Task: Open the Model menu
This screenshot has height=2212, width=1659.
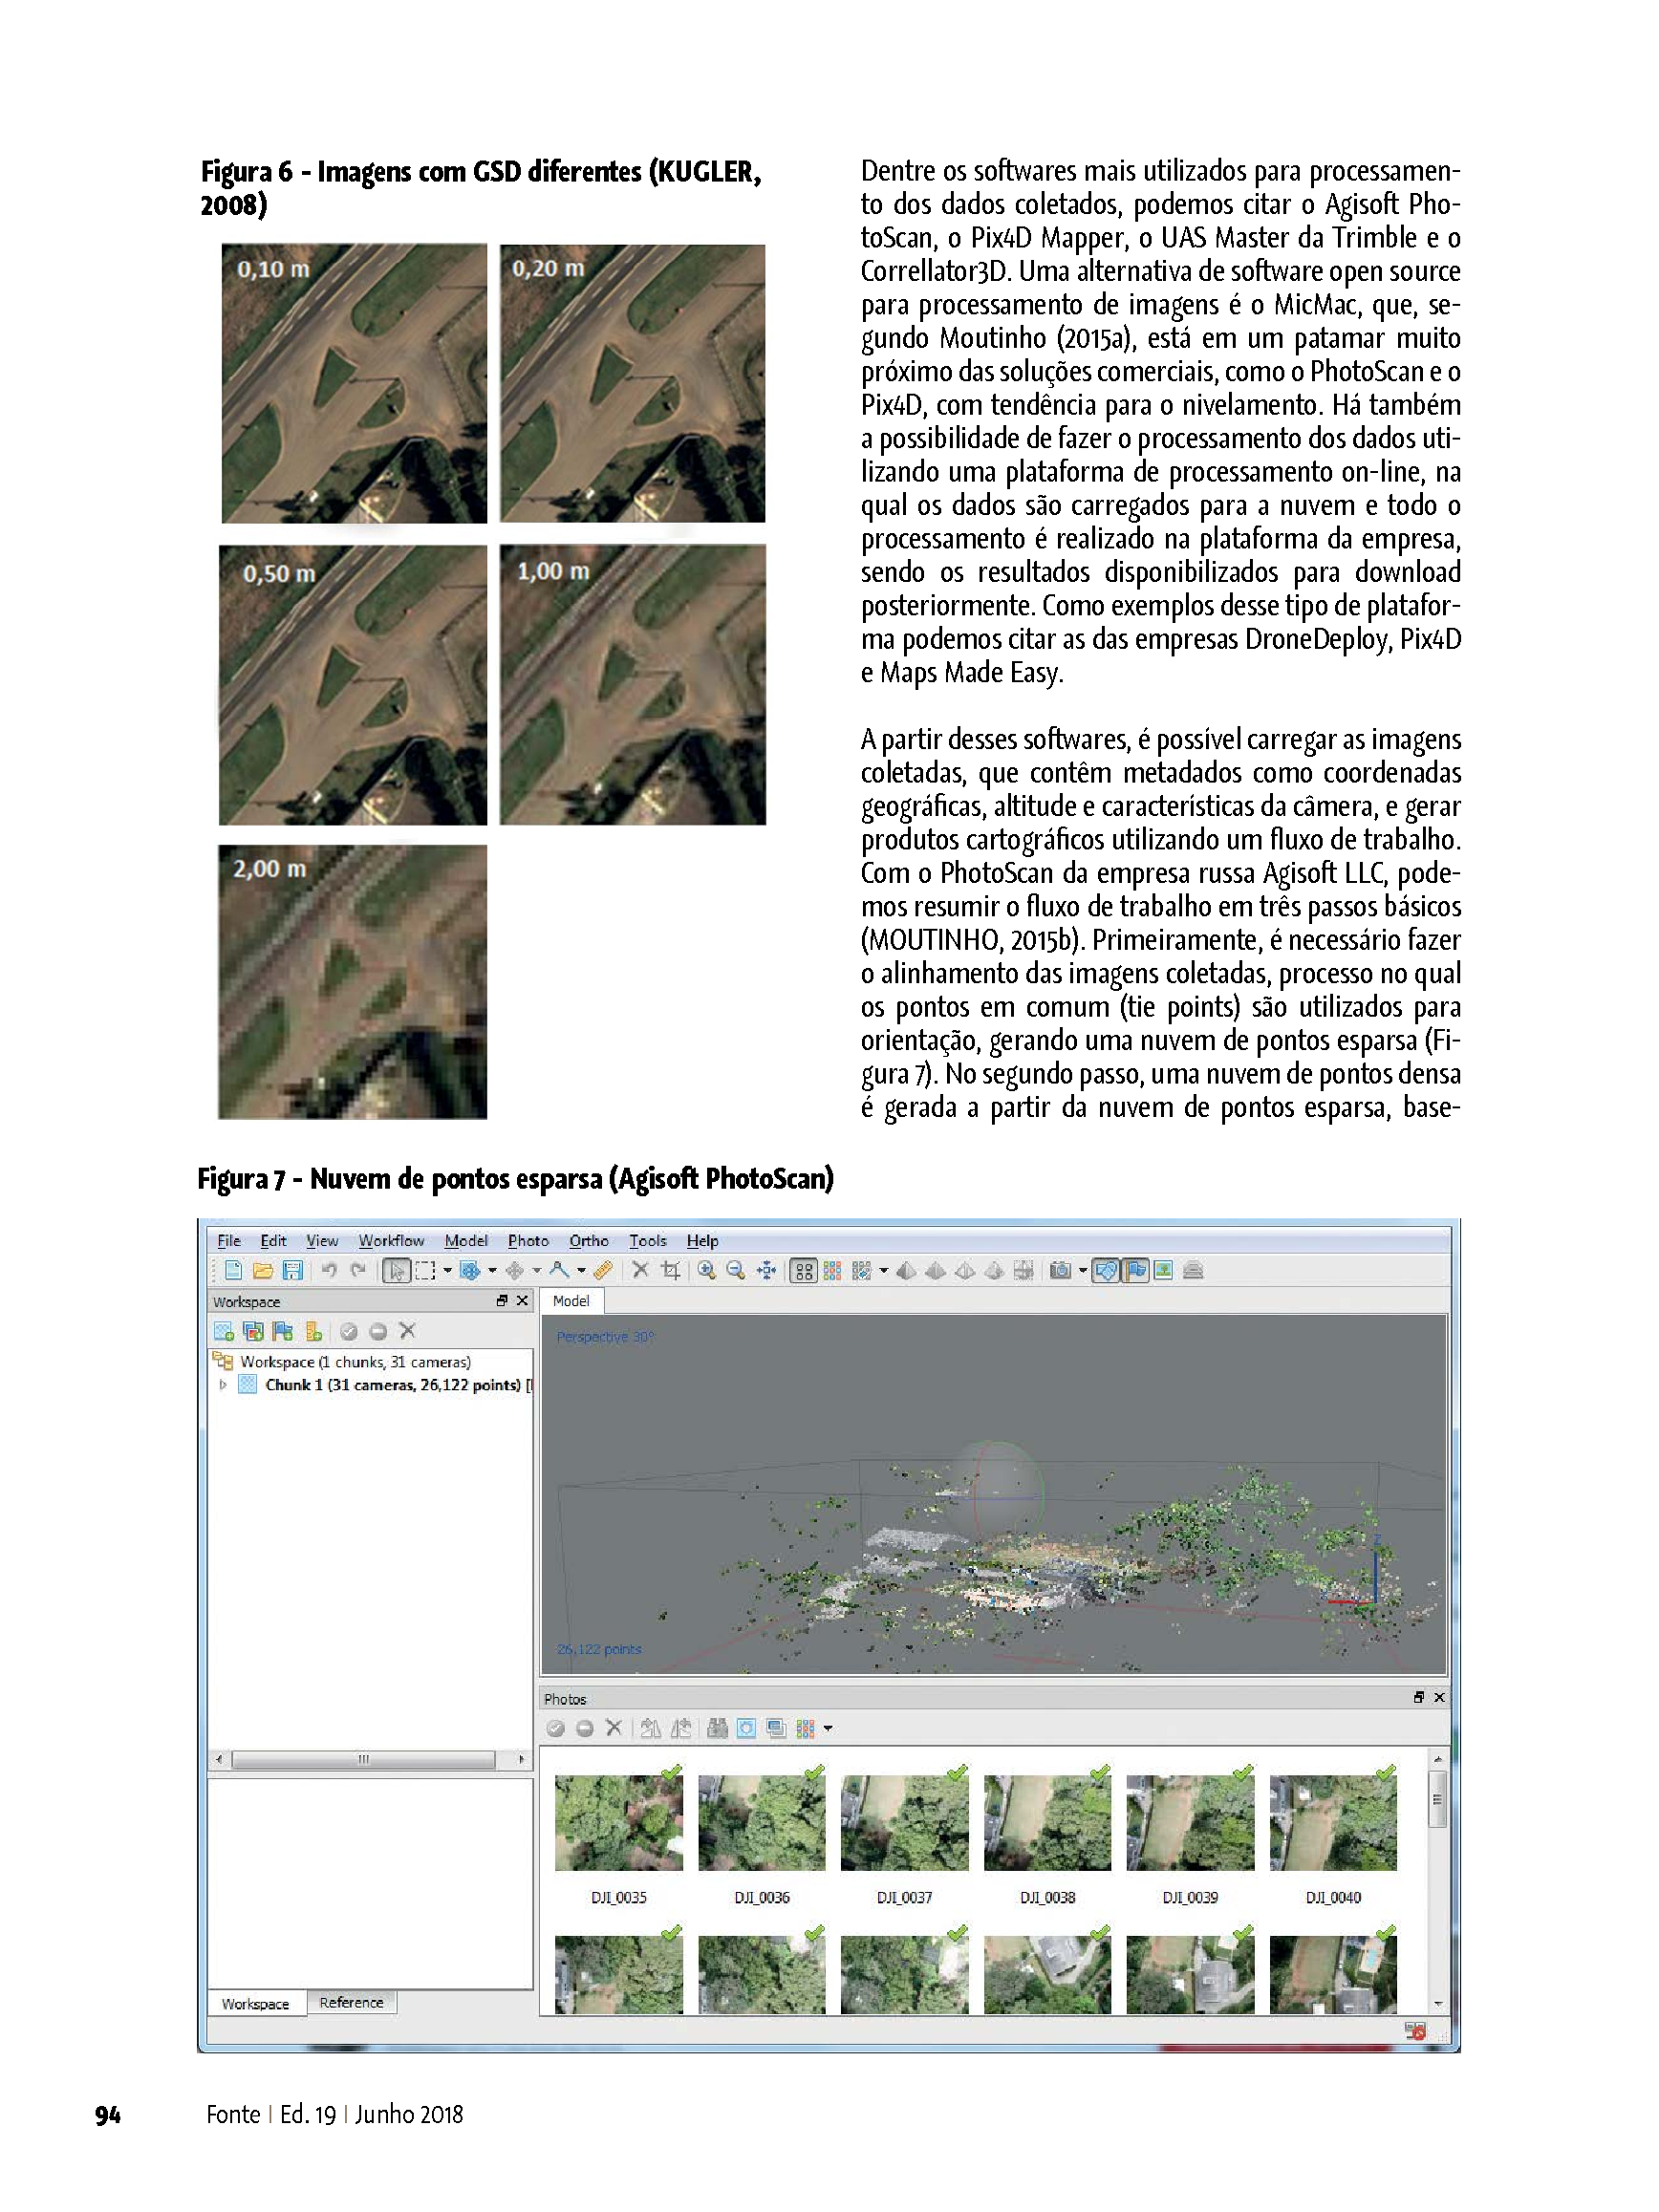Action: (x=466, y=1240)
